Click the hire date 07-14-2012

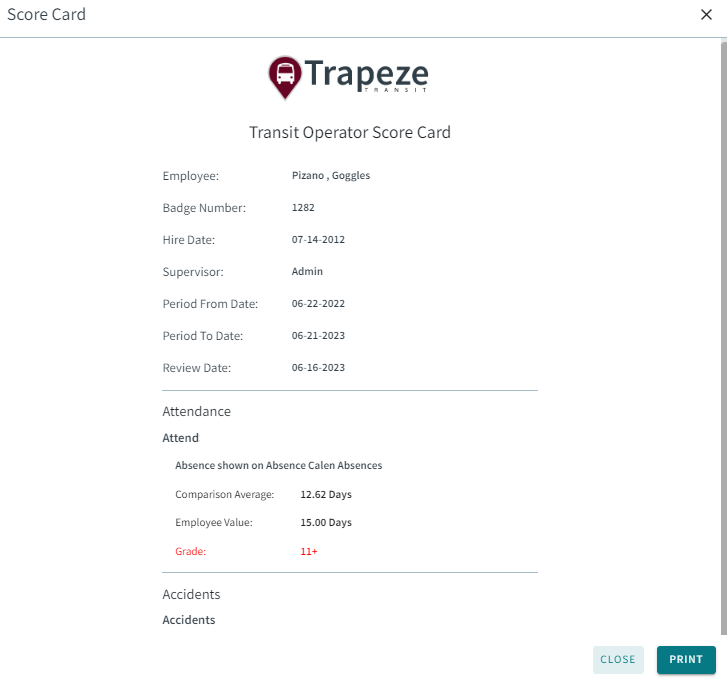click(318, 240)
